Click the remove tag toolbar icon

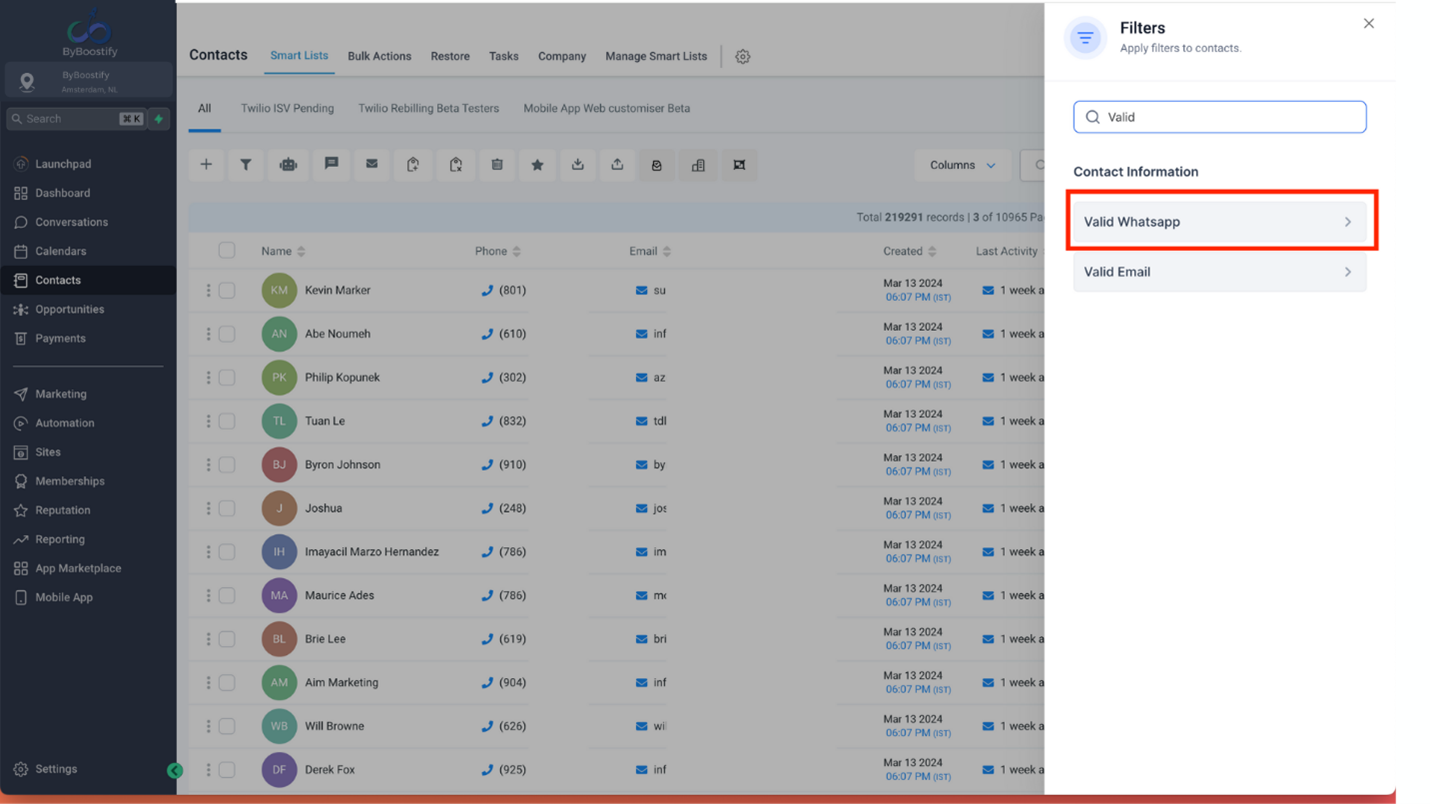(456, 165)
